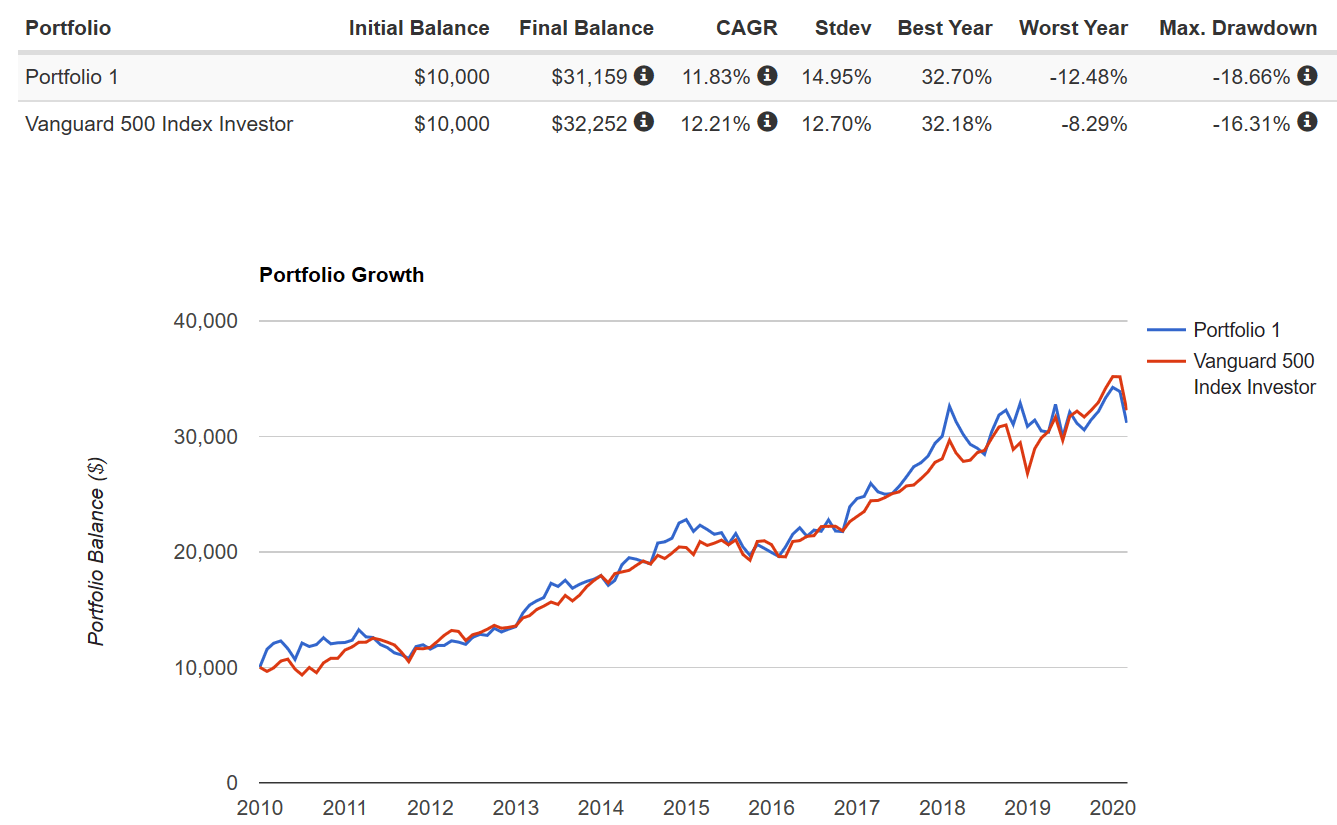Image resolution: width=1337 pixels, height=825 pixels.
Task: Select the Worst Year column header
Action: [1073, 28]
